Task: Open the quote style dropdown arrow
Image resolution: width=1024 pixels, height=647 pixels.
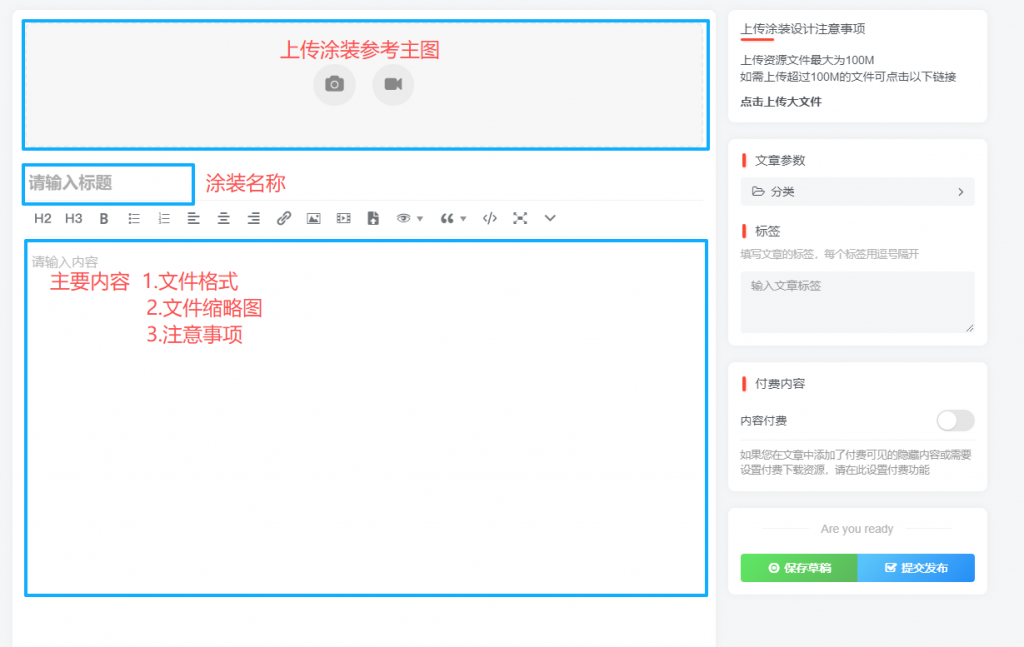Action: coord(463,218)
